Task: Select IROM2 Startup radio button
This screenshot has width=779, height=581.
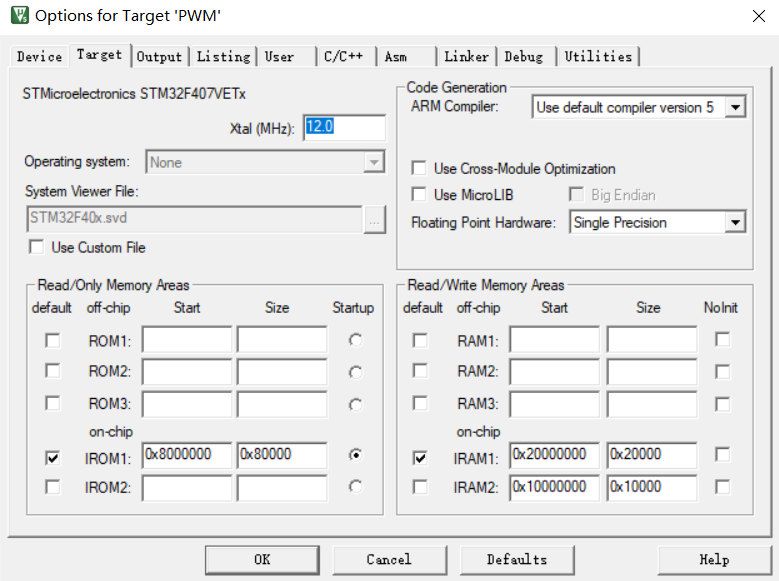Action: pos(355,487)
